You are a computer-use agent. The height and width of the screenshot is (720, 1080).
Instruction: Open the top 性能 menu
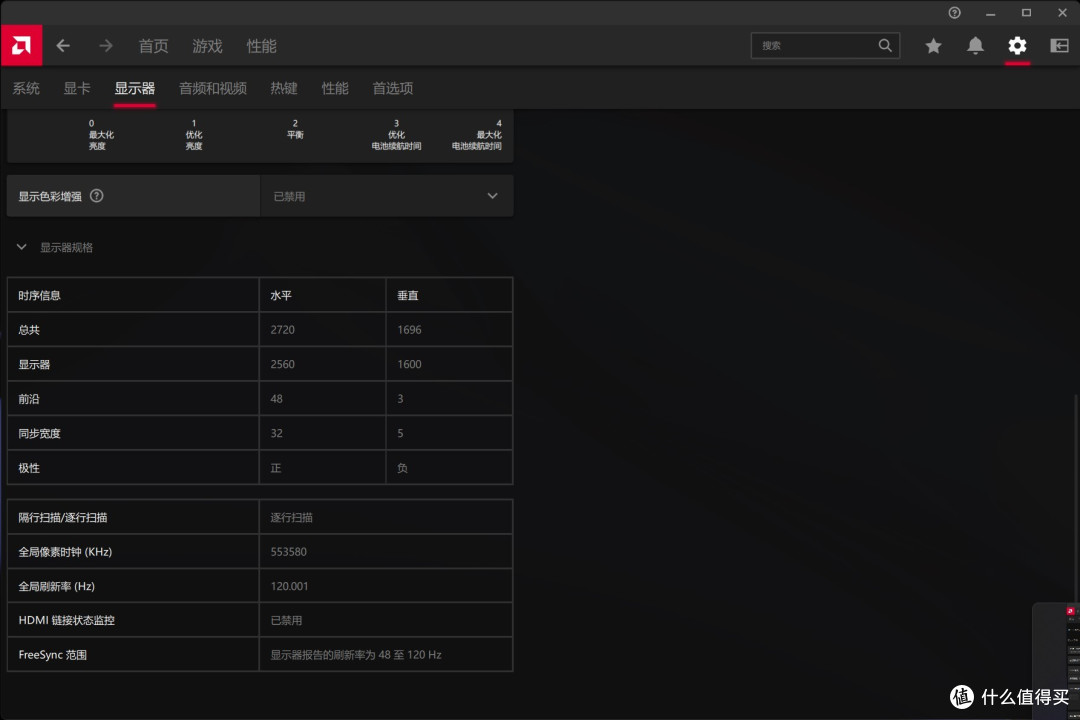click(262, 46)
